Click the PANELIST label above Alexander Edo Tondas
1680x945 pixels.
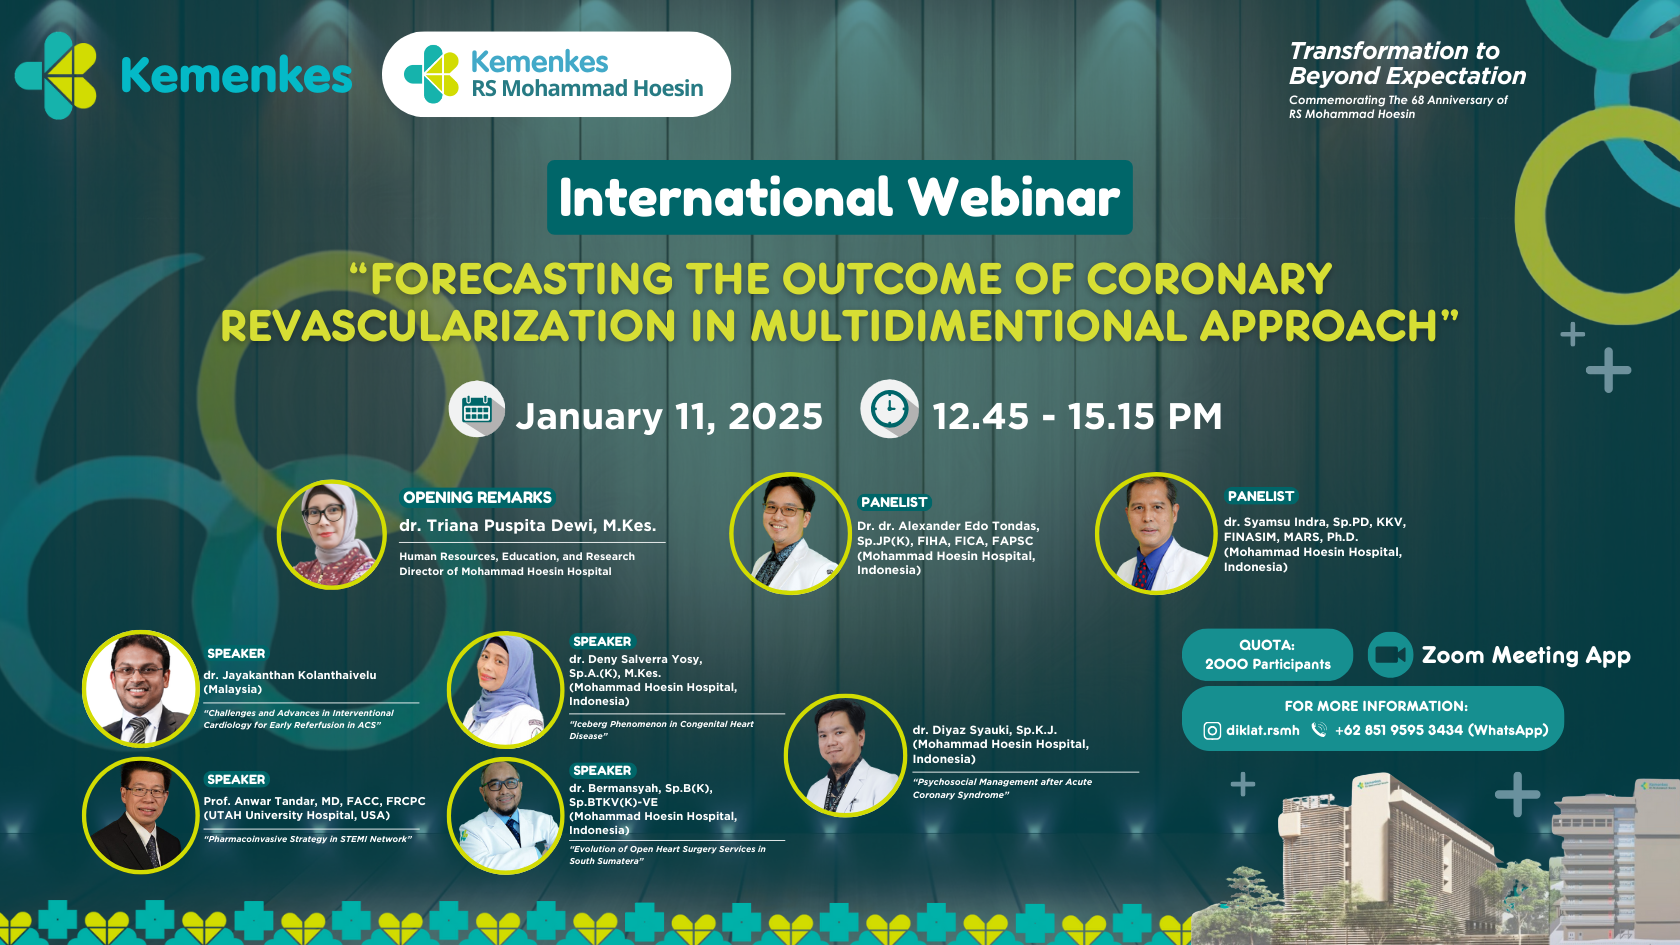pyautogui.click(x=894, y=502)
